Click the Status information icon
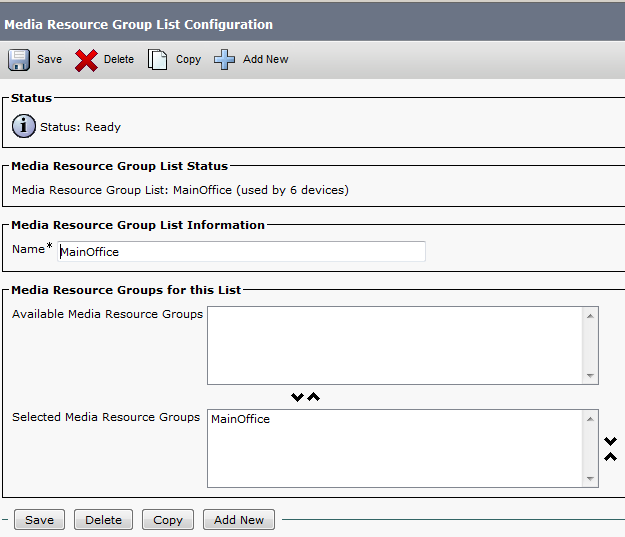 pos(24,127)
